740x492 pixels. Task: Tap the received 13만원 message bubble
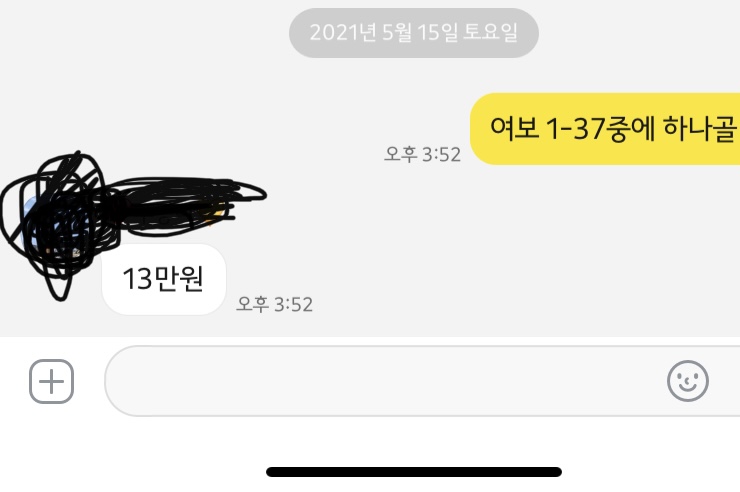pyautogui.click(x=164, y=279)
